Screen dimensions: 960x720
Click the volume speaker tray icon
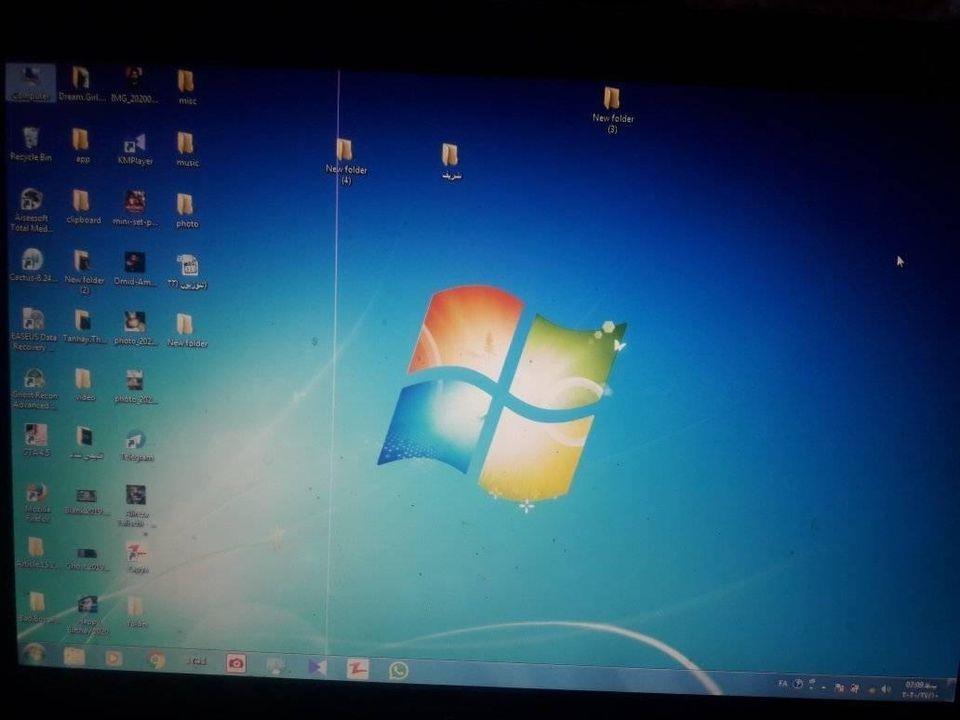(x=885, y=689)
